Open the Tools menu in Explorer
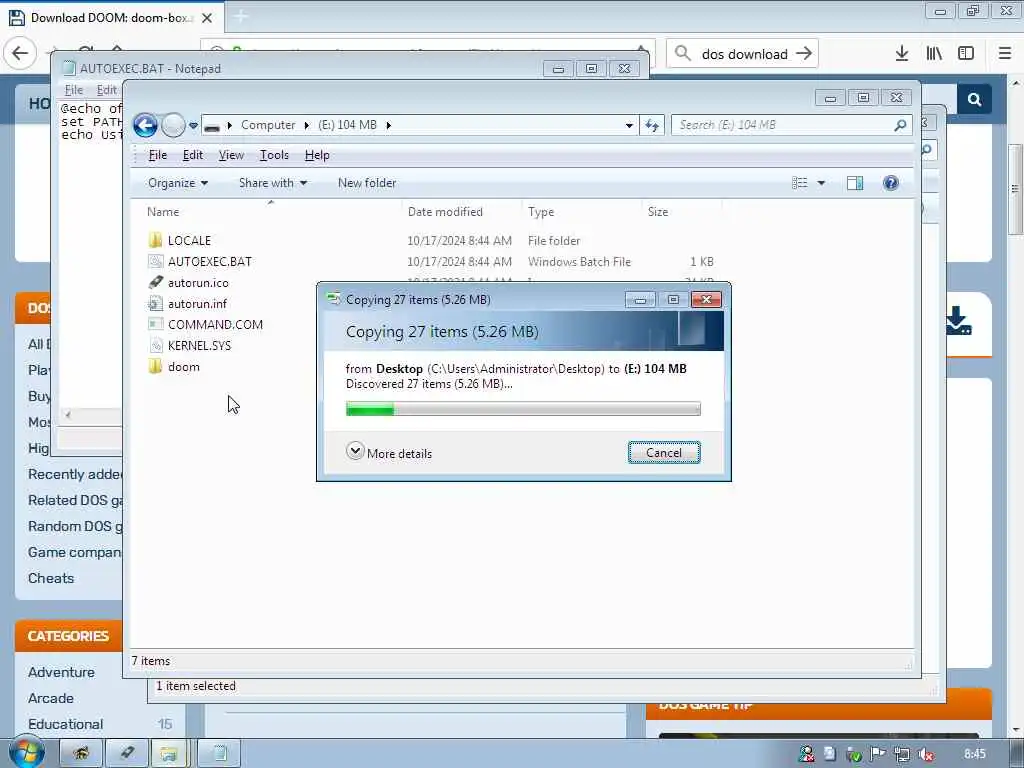1024x768 pixels. (x=274, y=155)
